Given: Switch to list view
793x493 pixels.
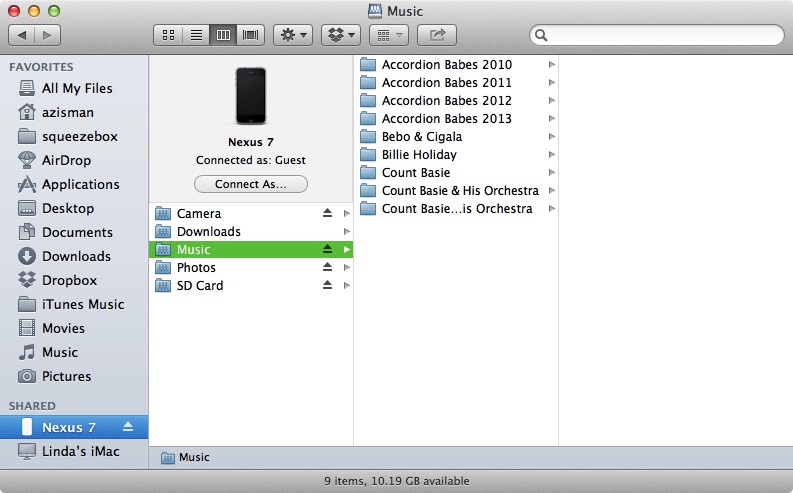Looking at the screenshot, I should click(196, 35).
